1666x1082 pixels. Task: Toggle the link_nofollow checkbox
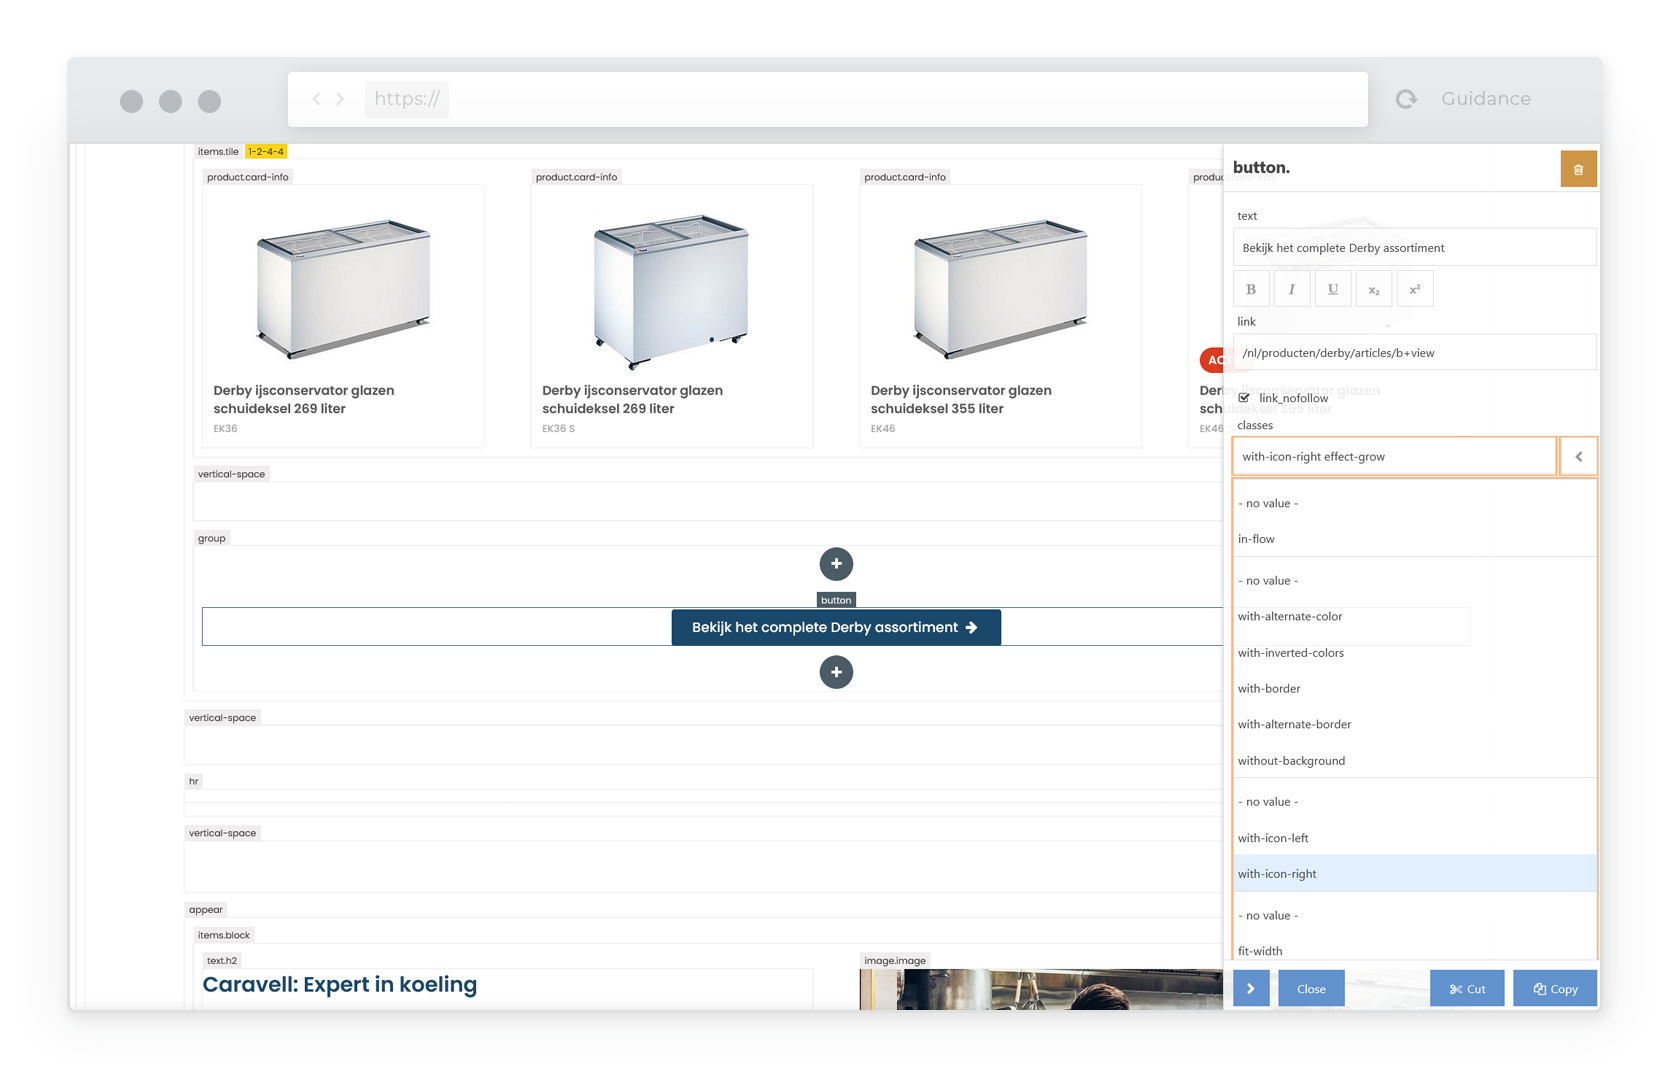pos(1245,398)
